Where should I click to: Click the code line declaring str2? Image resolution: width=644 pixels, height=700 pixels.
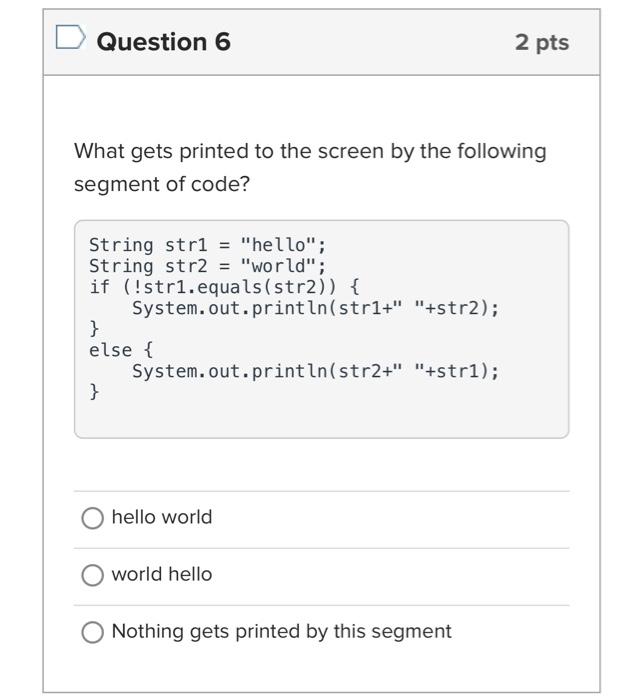pyautogui.click(x=207, y=266)
